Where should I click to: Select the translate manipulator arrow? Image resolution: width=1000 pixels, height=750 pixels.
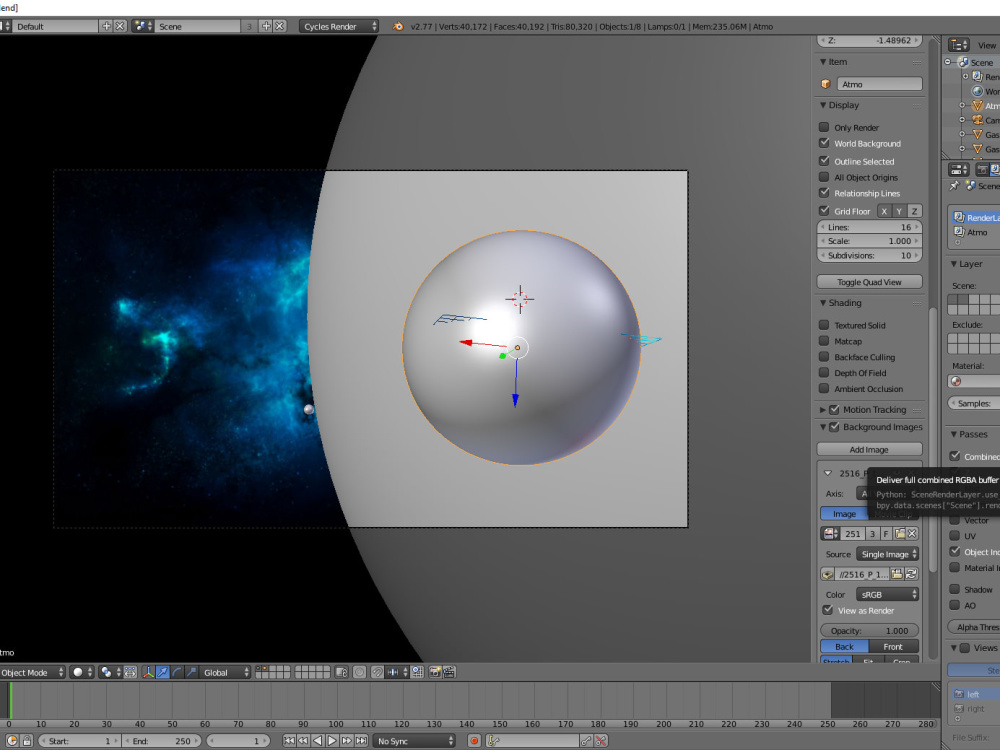pos(163,672)
